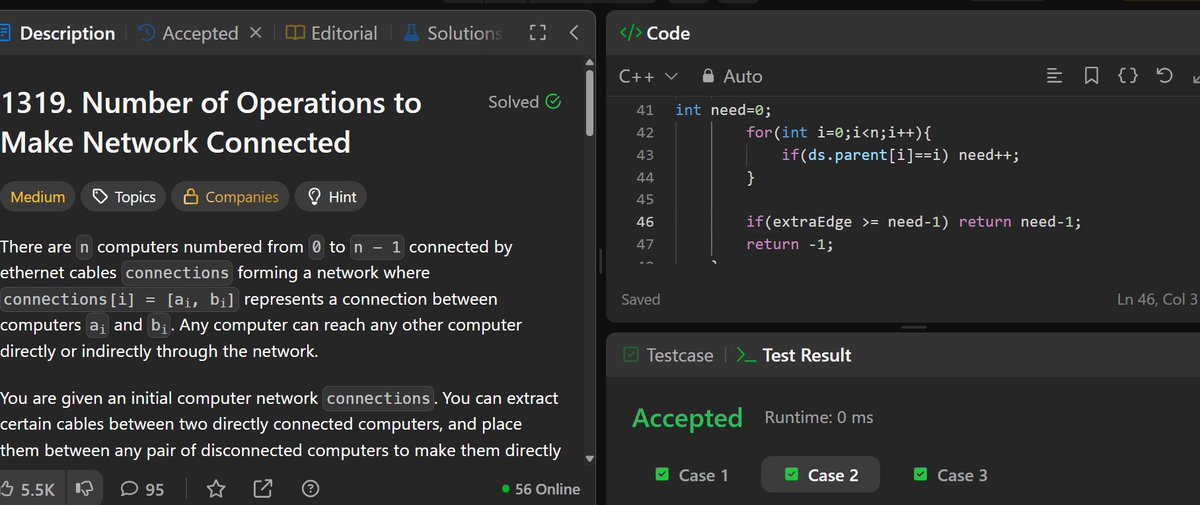Click 'Runtime: 0 ms' text
Image resolution: width=1200 pixels, height=505 pixels.
[819, 417]
